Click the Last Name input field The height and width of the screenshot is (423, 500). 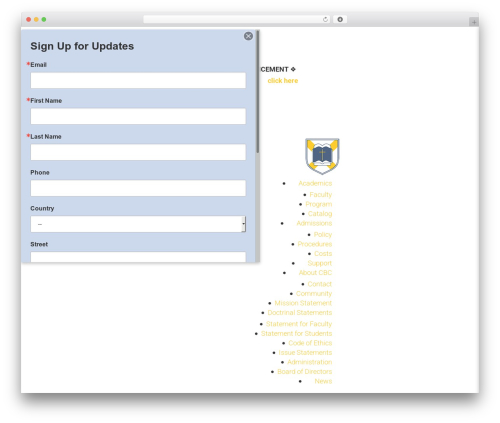pyautogui.click(x=138, y=152)
